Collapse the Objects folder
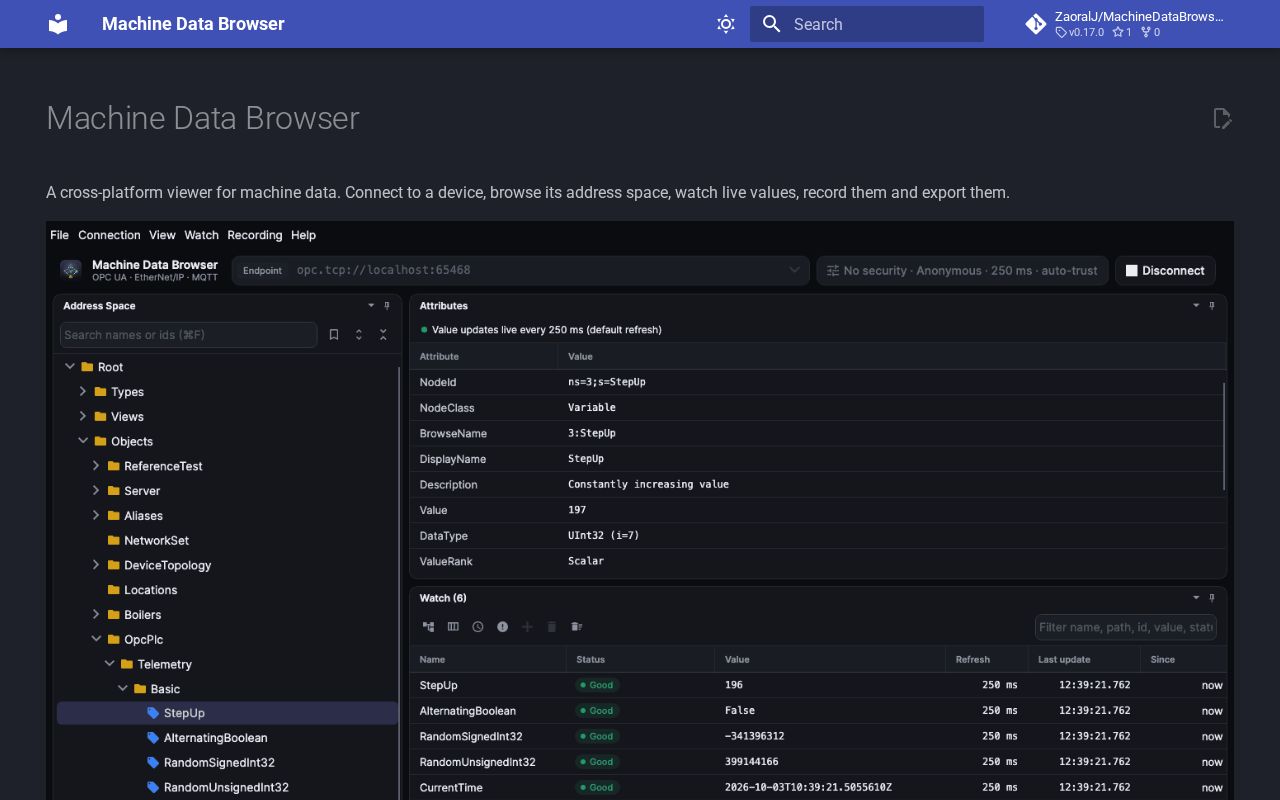 (83, 441)
